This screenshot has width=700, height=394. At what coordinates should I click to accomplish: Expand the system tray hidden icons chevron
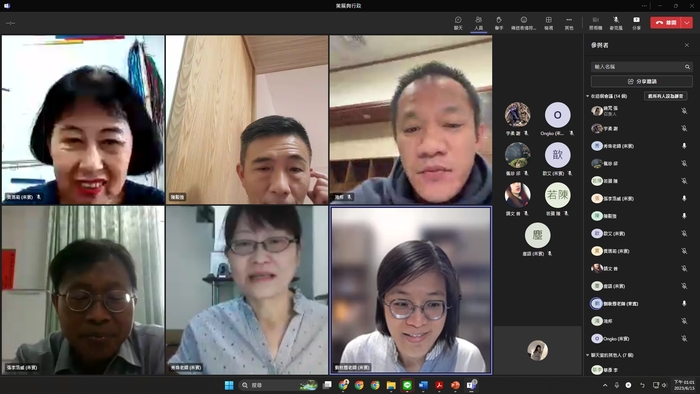pos(605,385)
